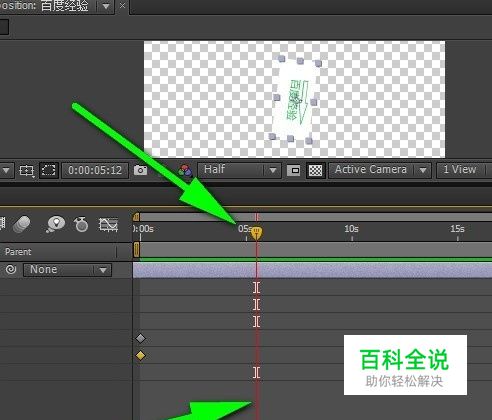This screenshot has height=420, width=492.
Task: Open the Active Camera 3D view dropdown
Action: (380, 170)
